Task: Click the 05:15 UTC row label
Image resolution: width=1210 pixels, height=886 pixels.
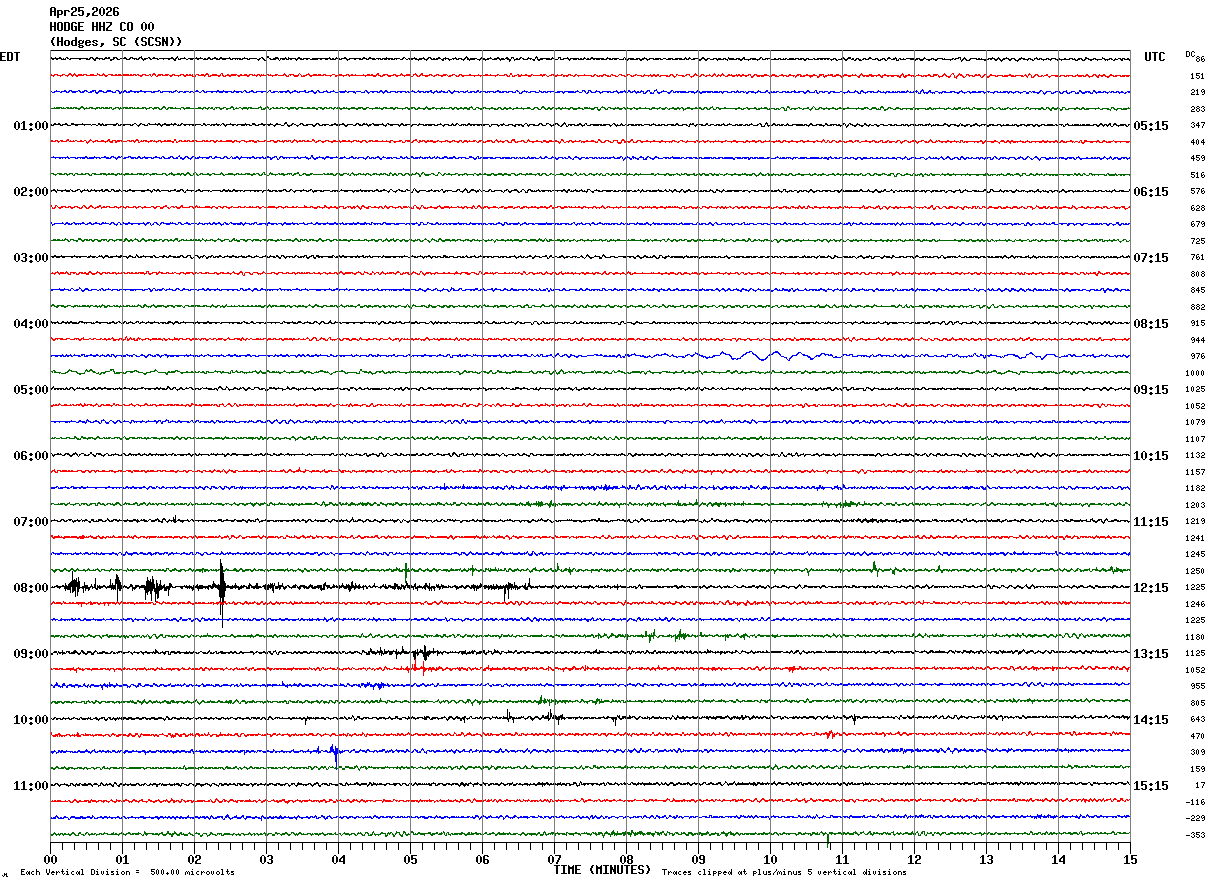Action: tap(1150, 126)
